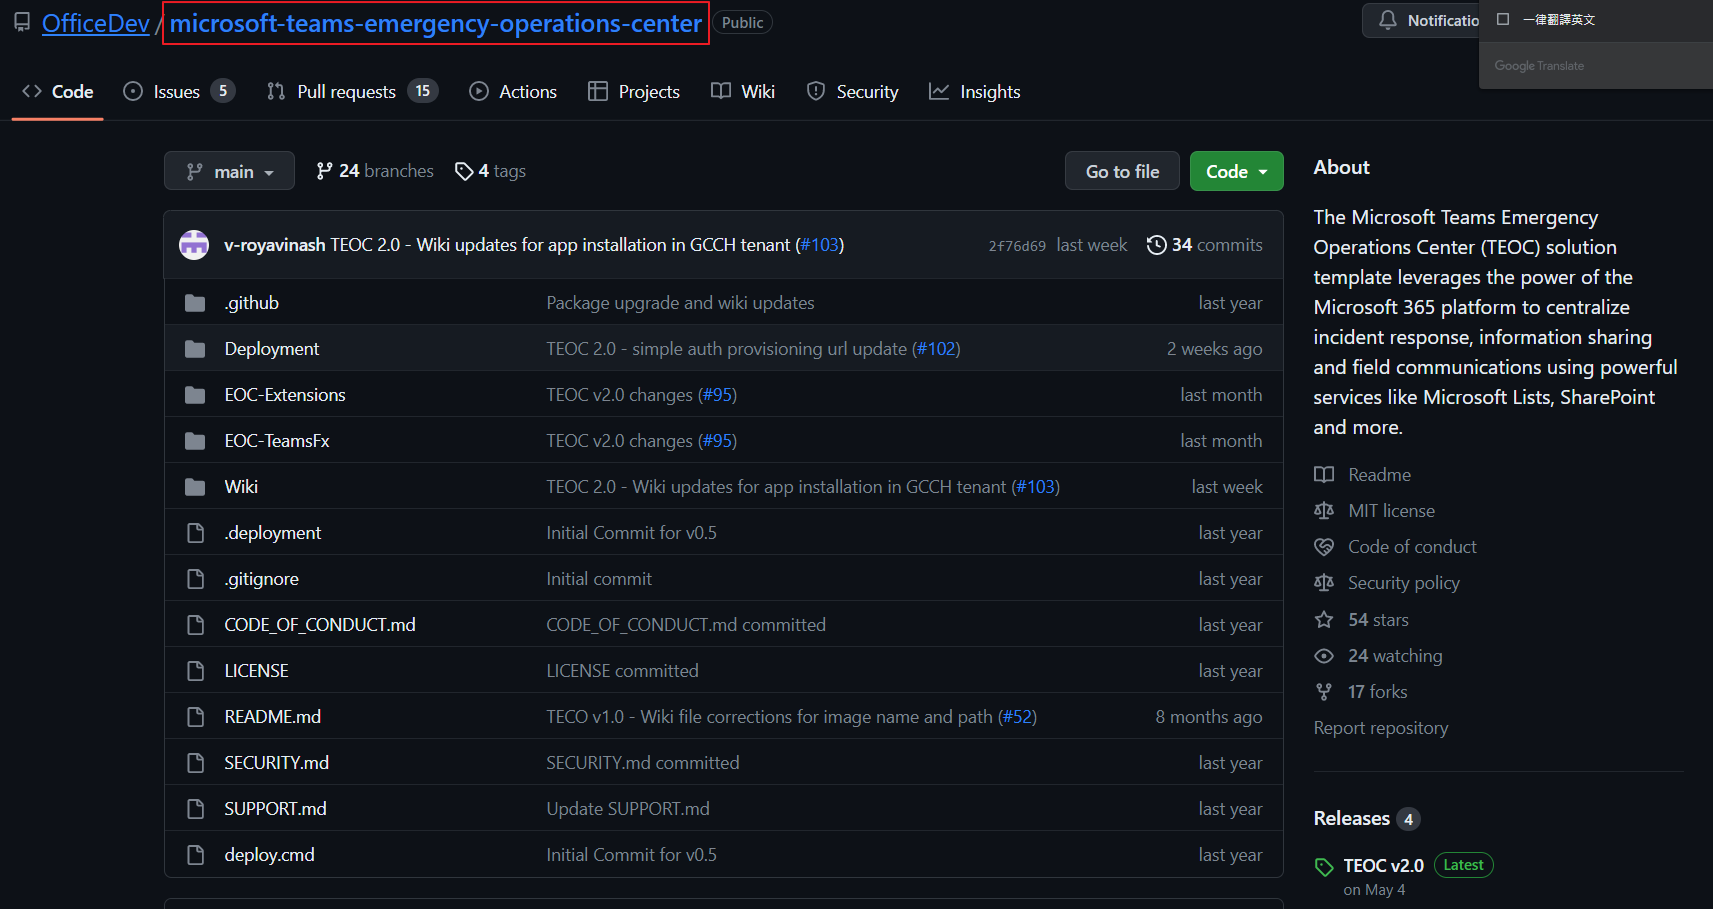
Task: Click the eye icon beside 24 watching
Action: (1324, 656)
